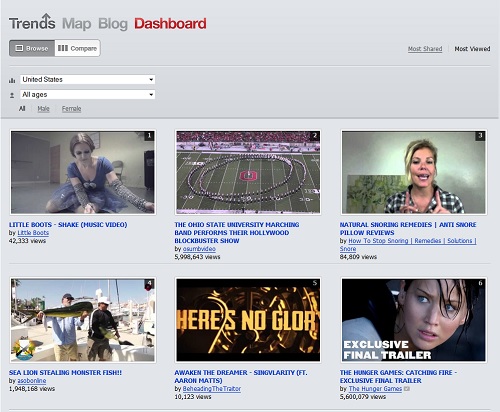The width and height of the screenshot is (500, 412).
Task: Click the verified badge next to The Hunger Games
Action: coord(407,389)
